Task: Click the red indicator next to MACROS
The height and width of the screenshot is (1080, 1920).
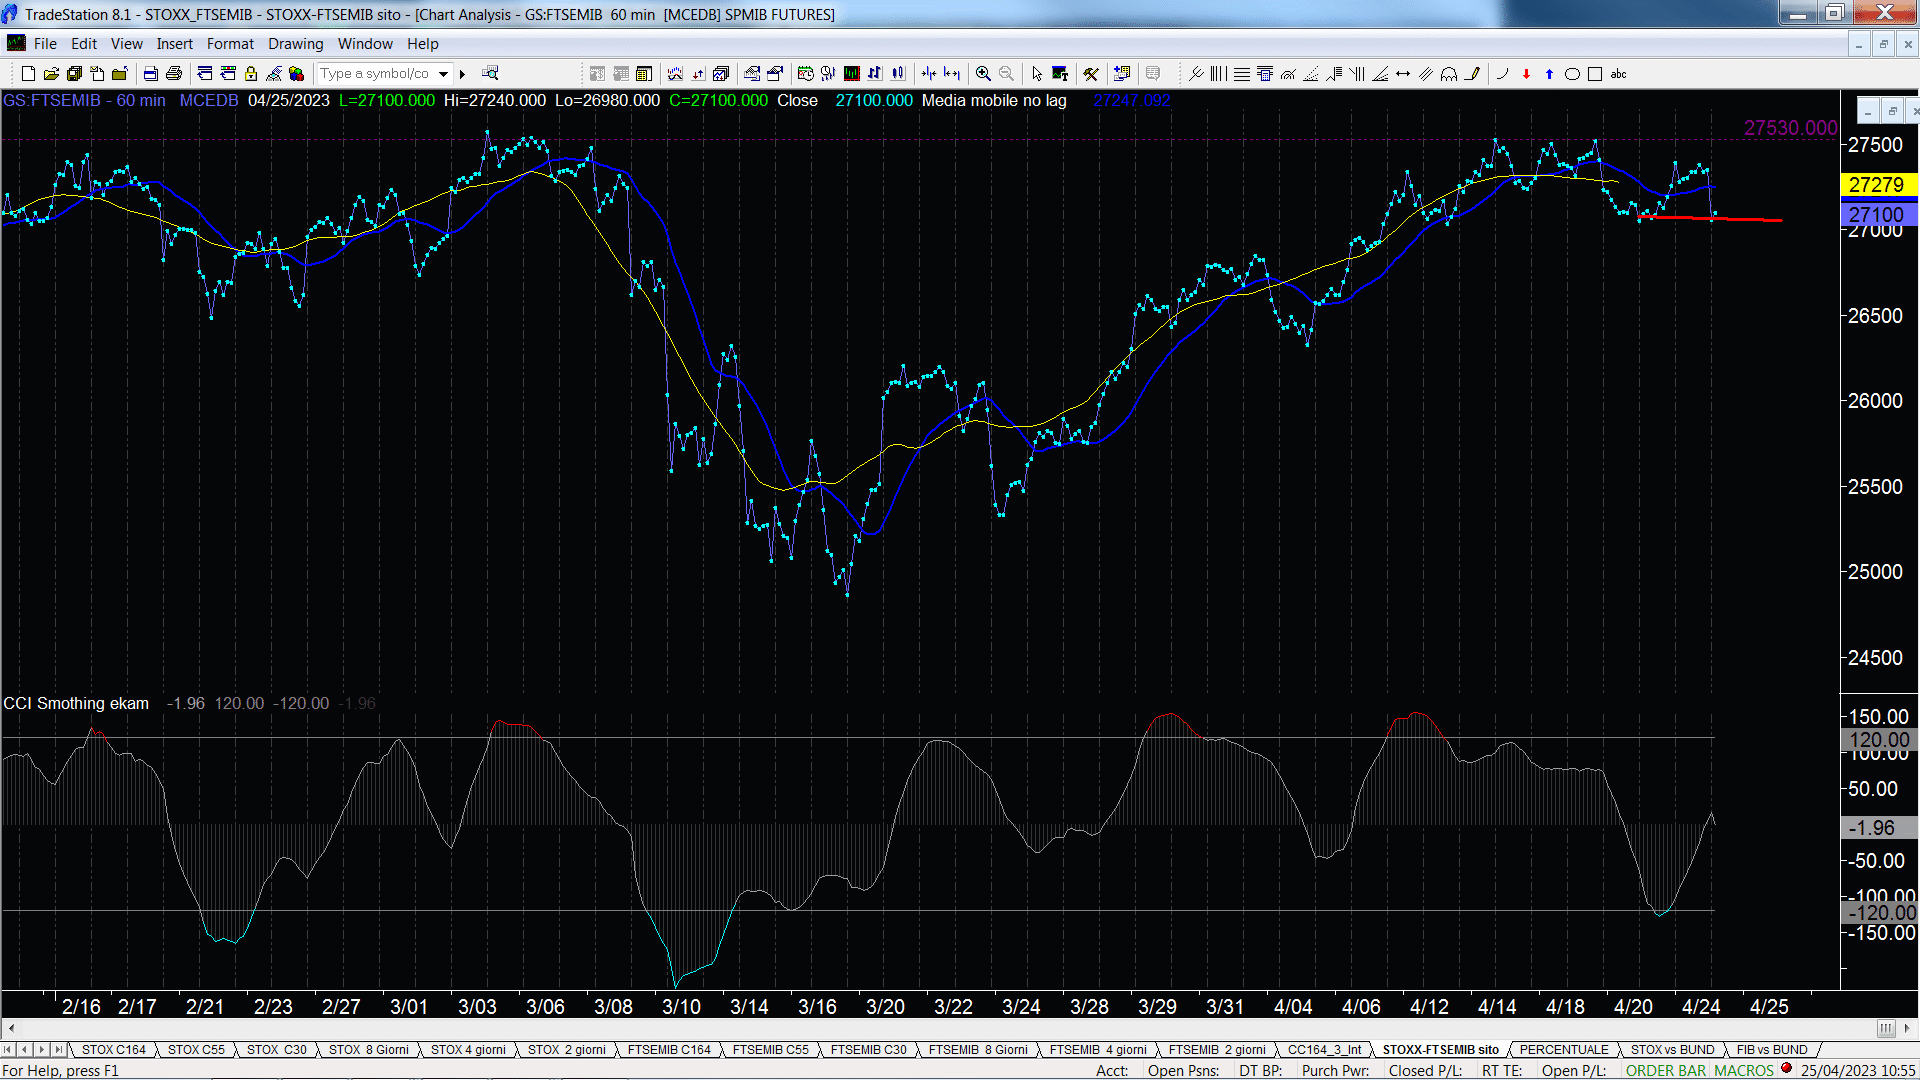Action: point(1786,1068)
